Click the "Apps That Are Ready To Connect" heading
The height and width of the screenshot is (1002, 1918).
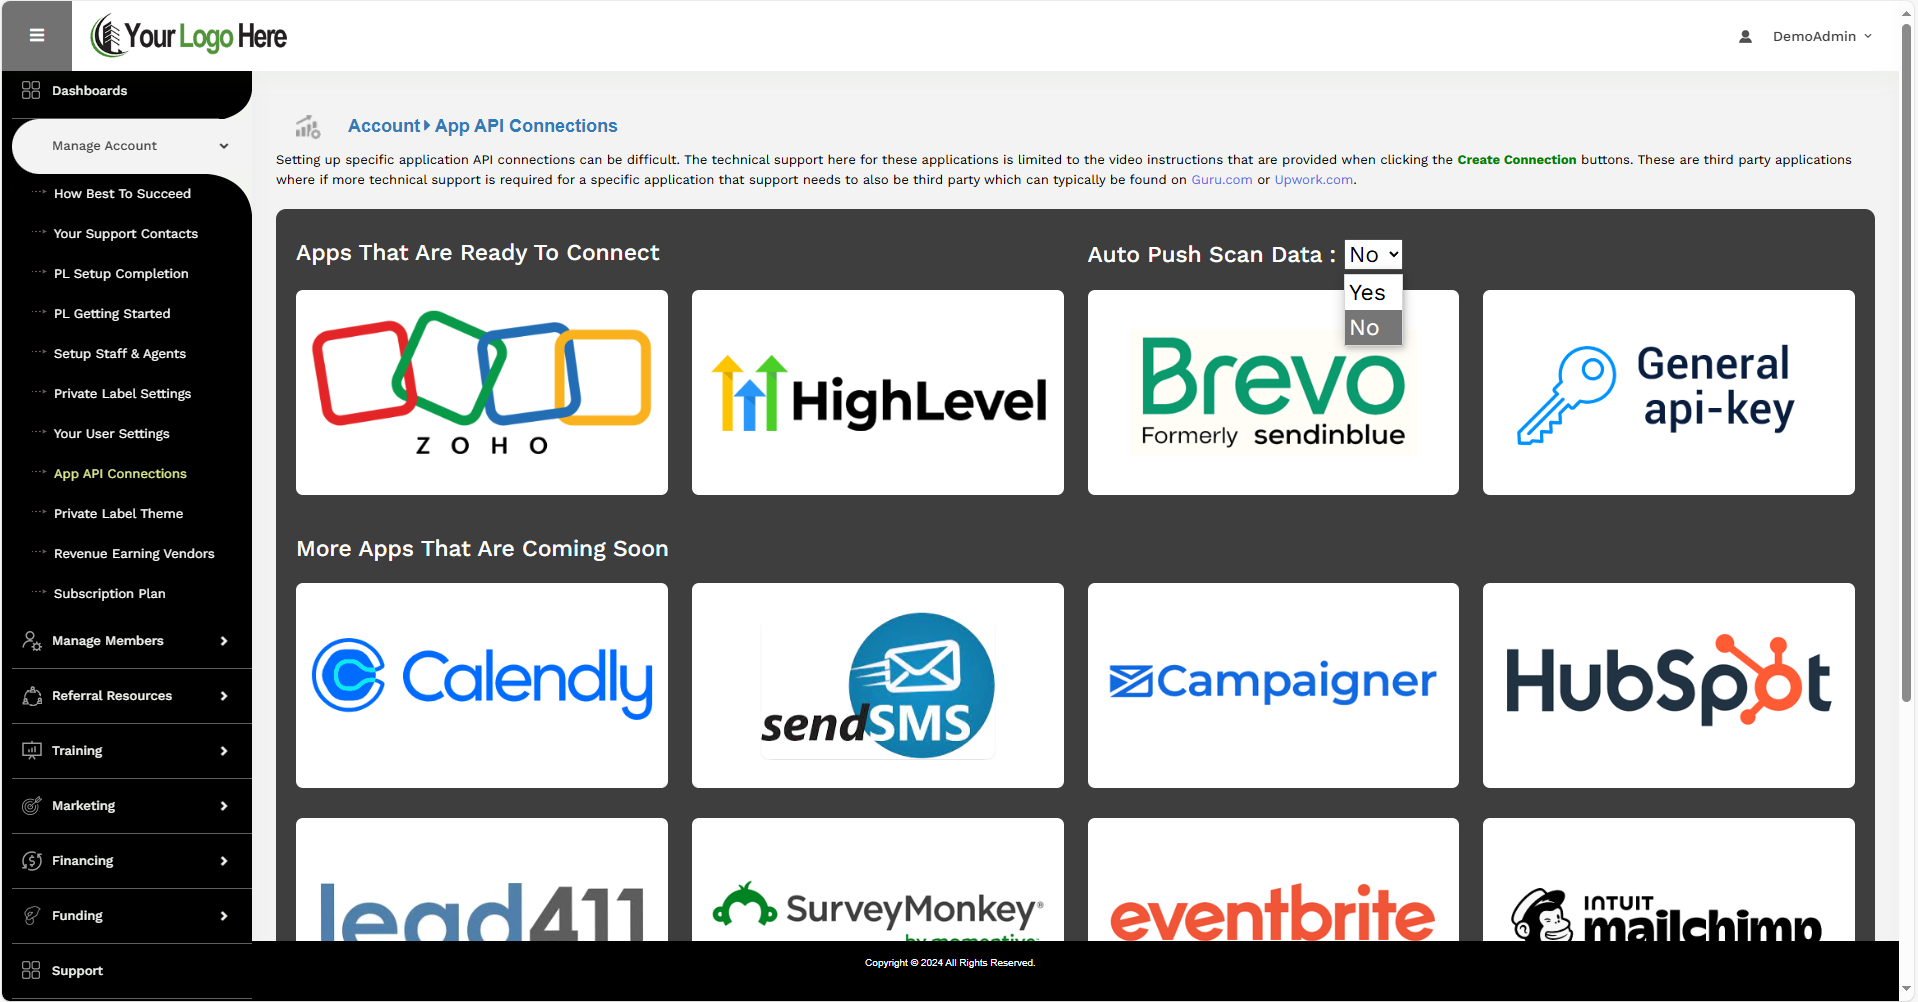click(478, 253)
